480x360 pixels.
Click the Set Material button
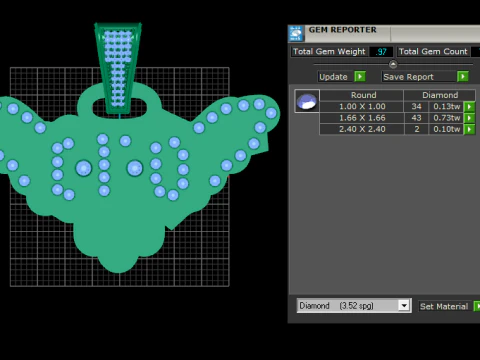coord(445,306)
